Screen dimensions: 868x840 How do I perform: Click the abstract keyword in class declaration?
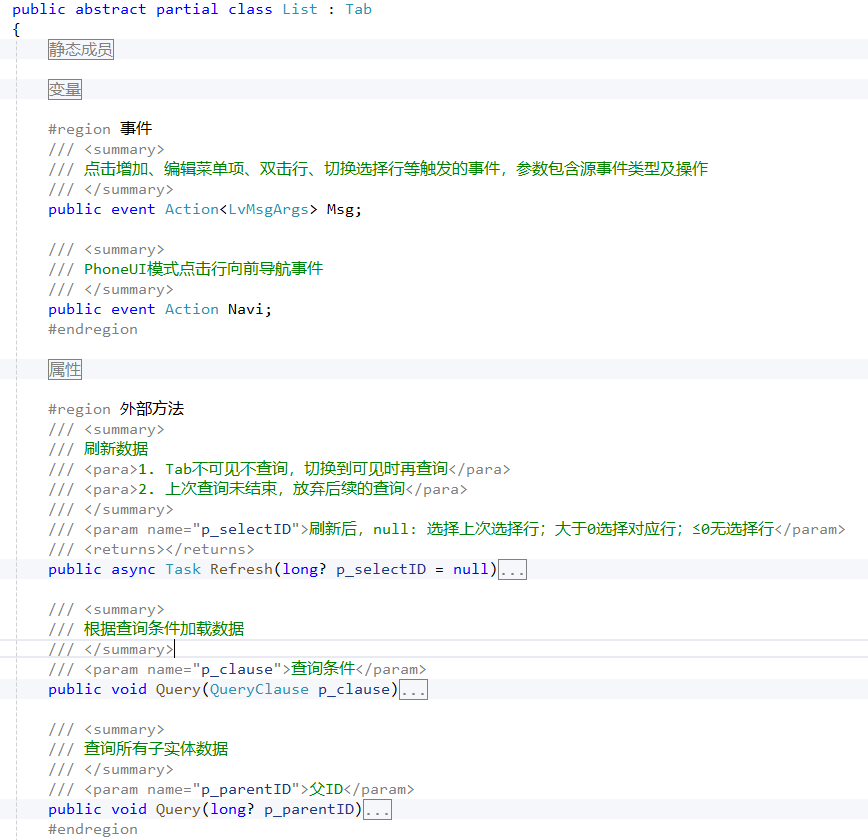pos(110,9)
